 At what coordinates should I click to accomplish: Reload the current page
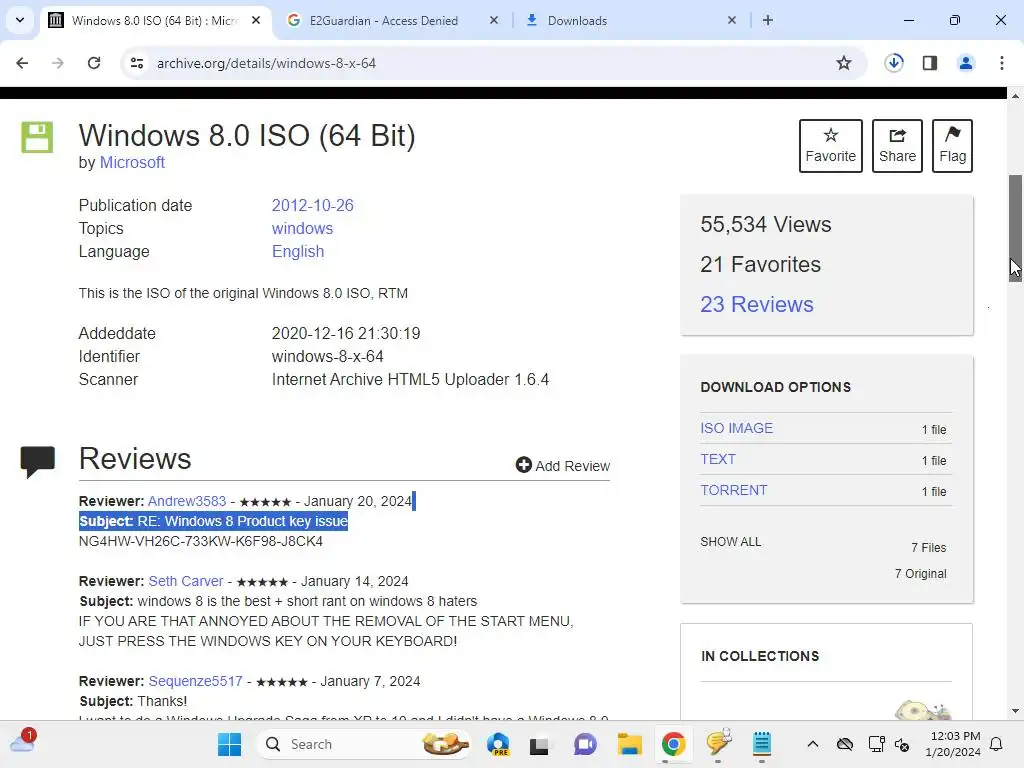[94, 63]
